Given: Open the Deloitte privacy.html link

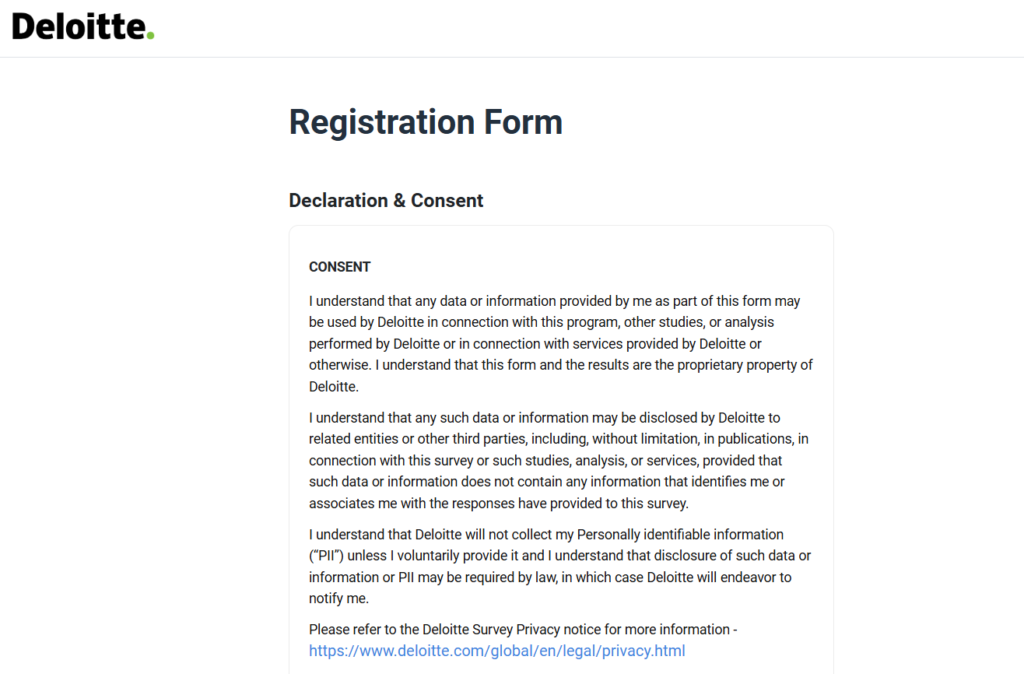Looking at the screenshot, I should click(497, 651).
